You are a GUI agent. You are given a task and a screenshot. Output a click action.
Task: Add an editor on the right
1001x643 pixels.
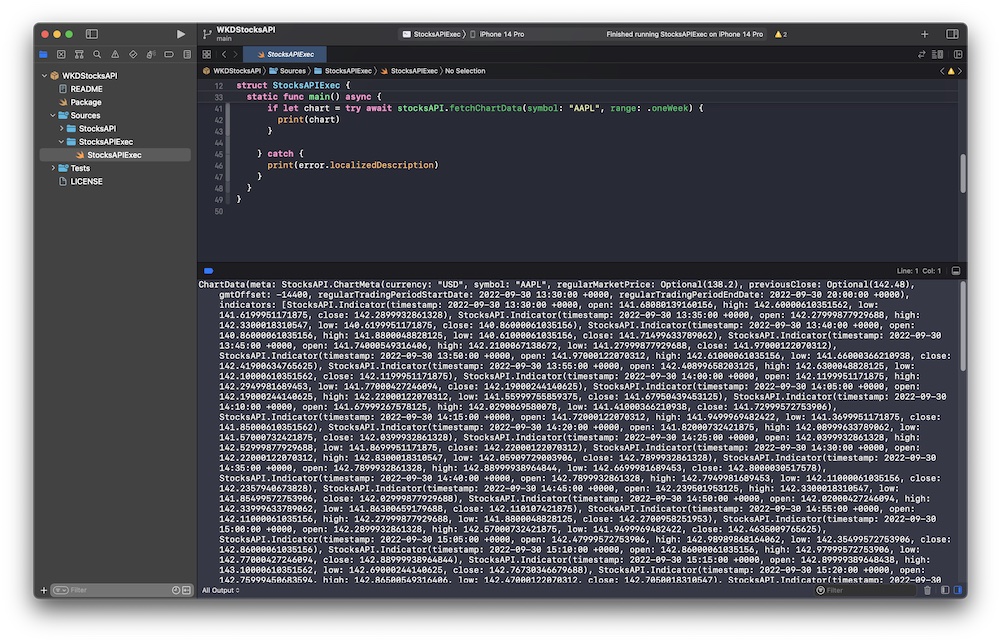point(958,55)
